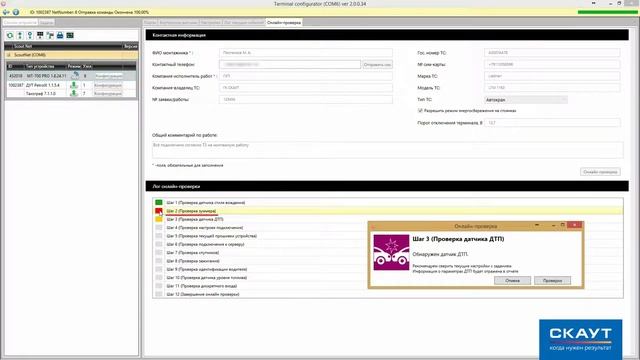The image size is (640, 360).
Task: Select Шаг 11 row in the log
Action: coord(388,286)
